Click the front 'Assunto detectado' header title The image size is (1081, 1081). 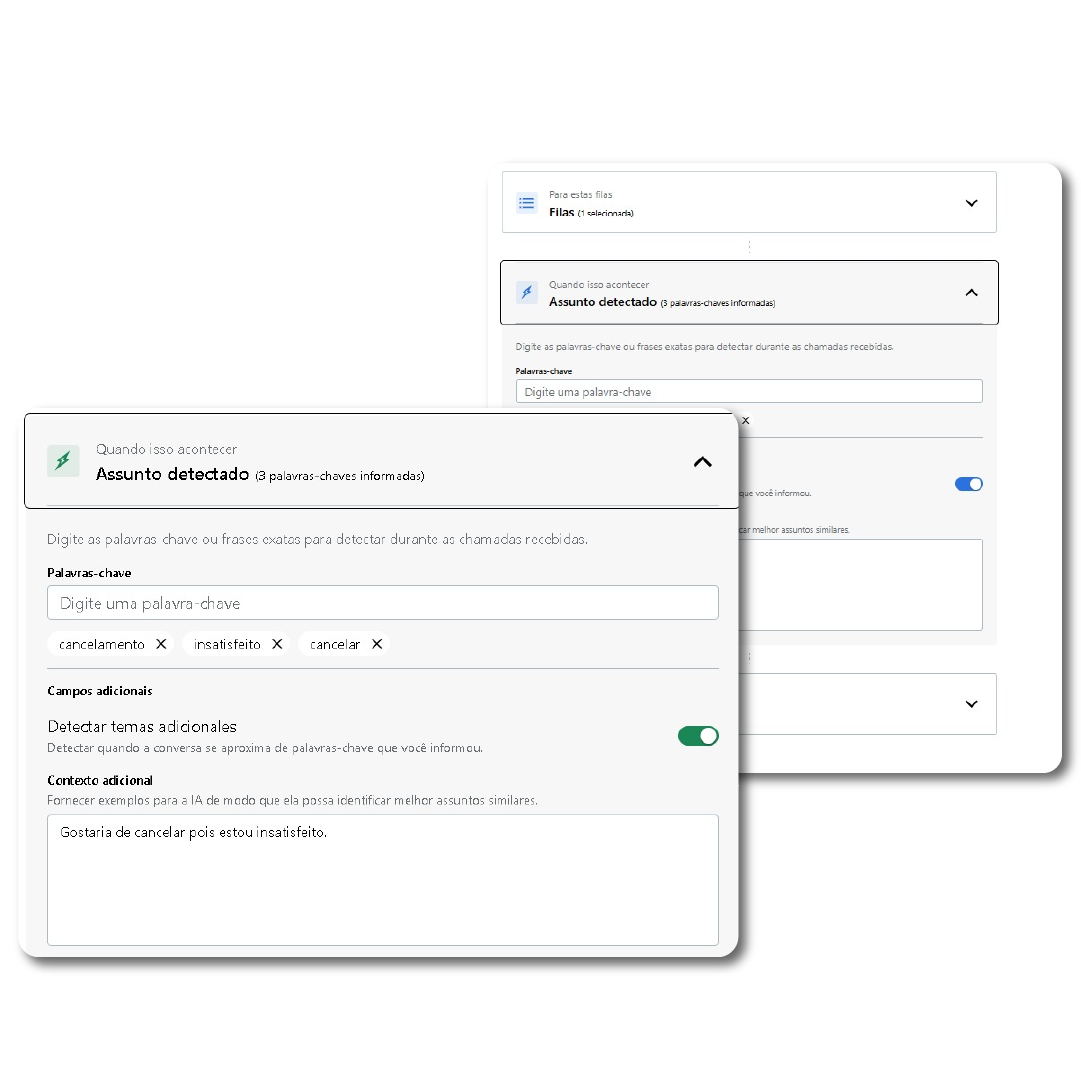coord(172,474)
